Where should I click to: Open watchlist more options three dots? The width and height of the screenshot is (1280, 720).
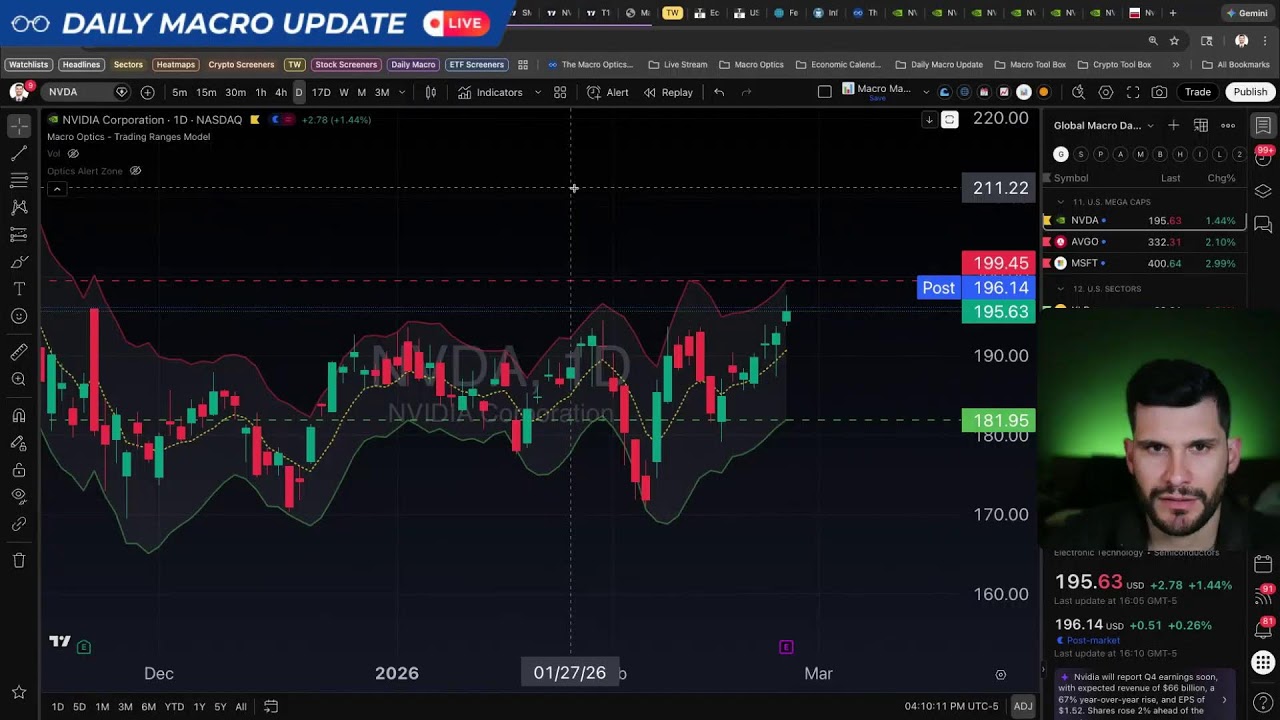[1227, 125]
